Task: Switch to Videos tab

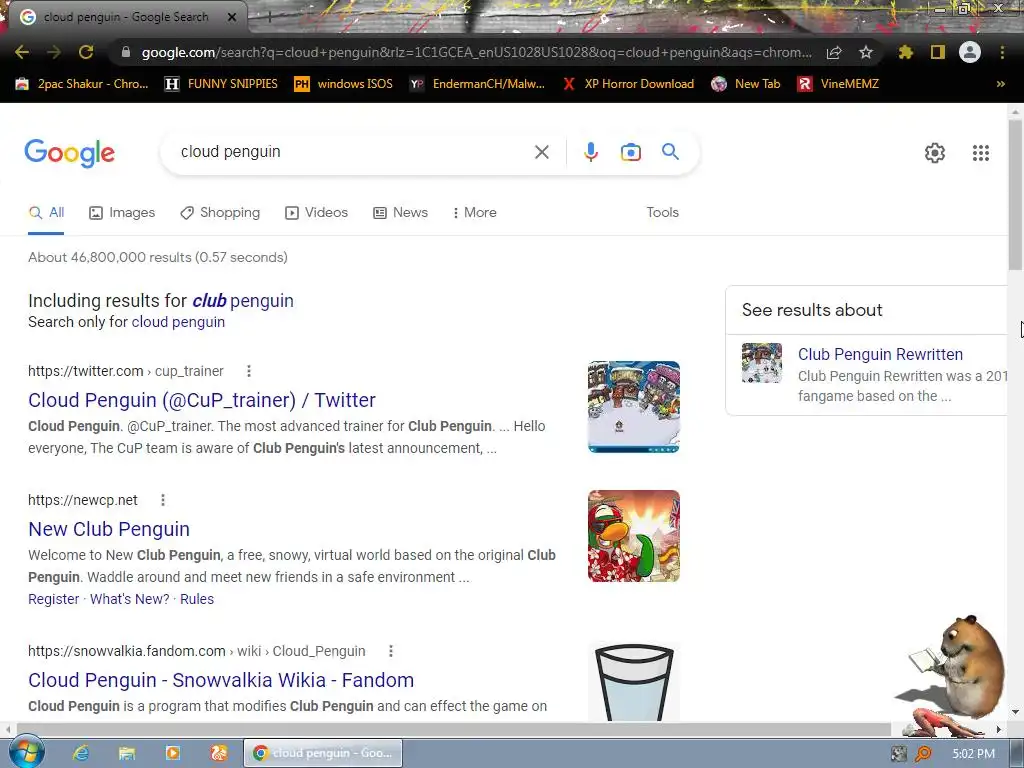Action: [317, 212]
